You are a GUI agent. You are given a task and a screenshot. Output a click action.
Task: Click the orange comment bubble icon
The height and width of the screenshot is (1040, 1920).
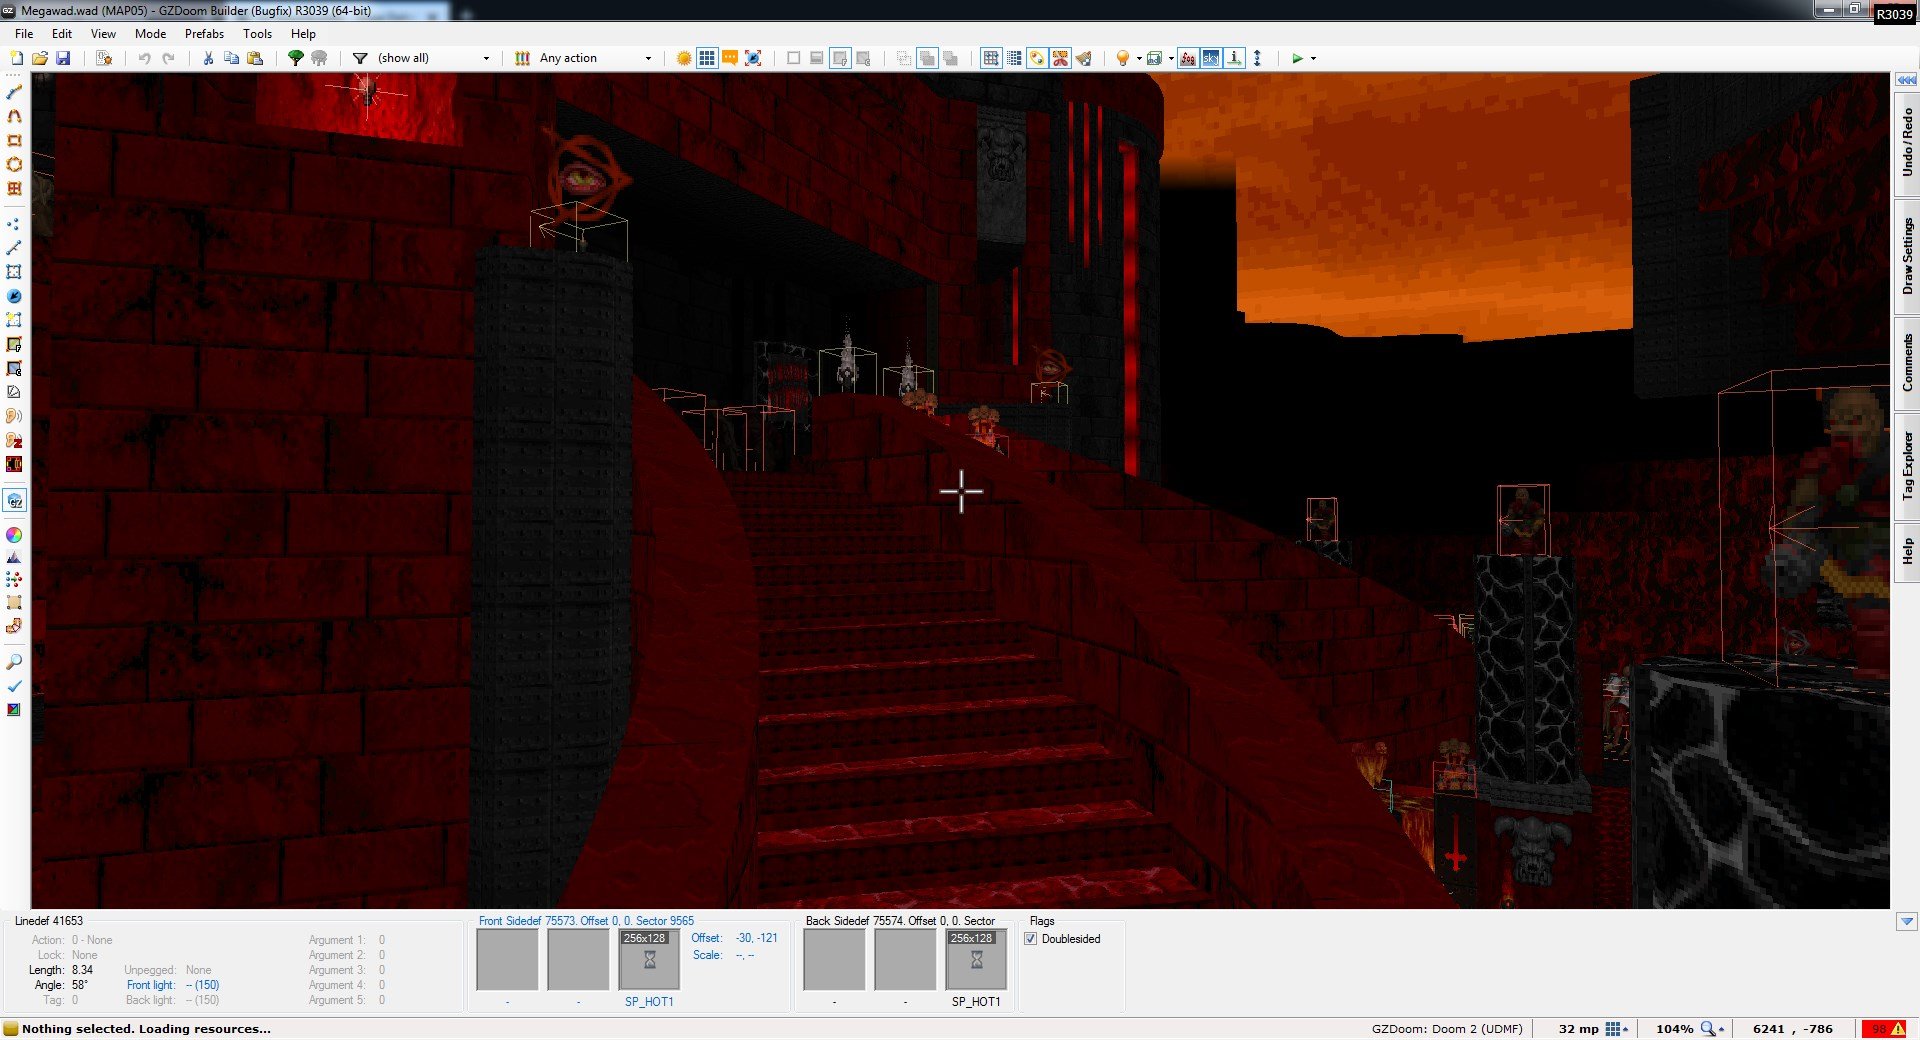730,58
